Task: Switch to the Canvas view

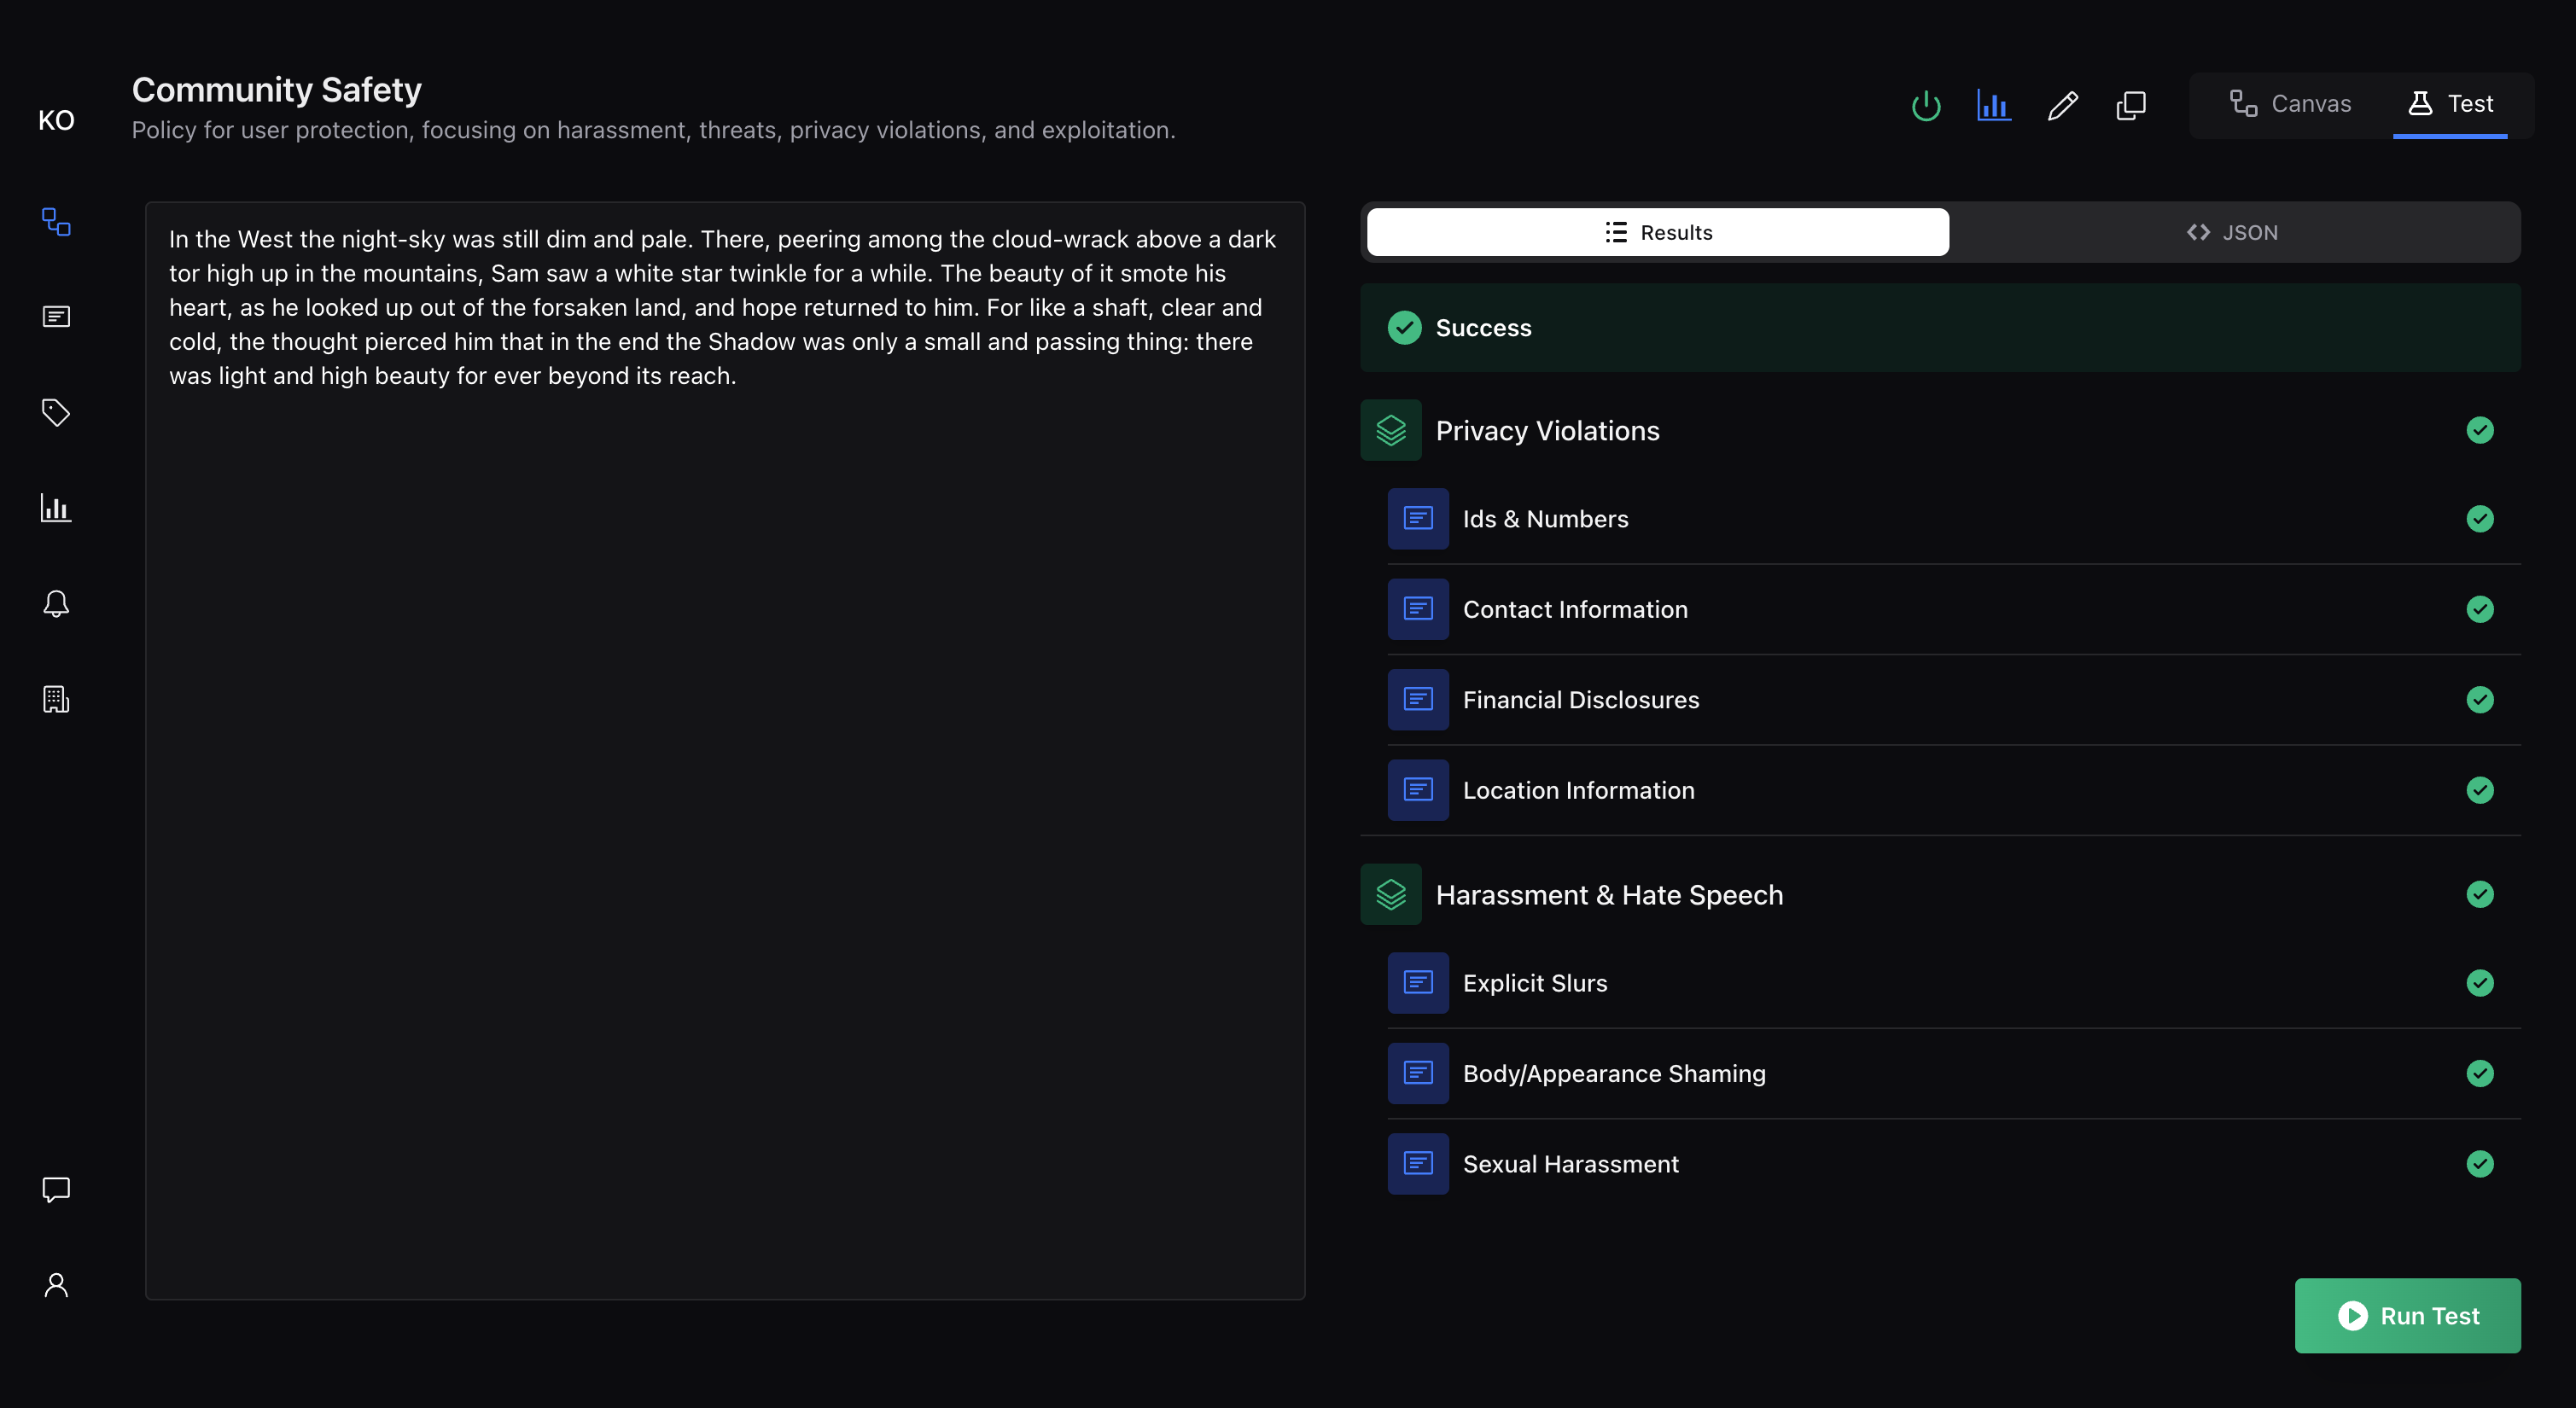Action: pos(2290,103)
